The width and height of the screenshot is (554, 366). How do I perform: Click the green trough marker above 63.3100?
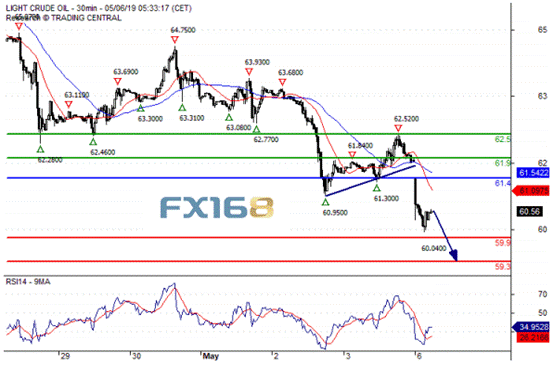coord(182,107)
